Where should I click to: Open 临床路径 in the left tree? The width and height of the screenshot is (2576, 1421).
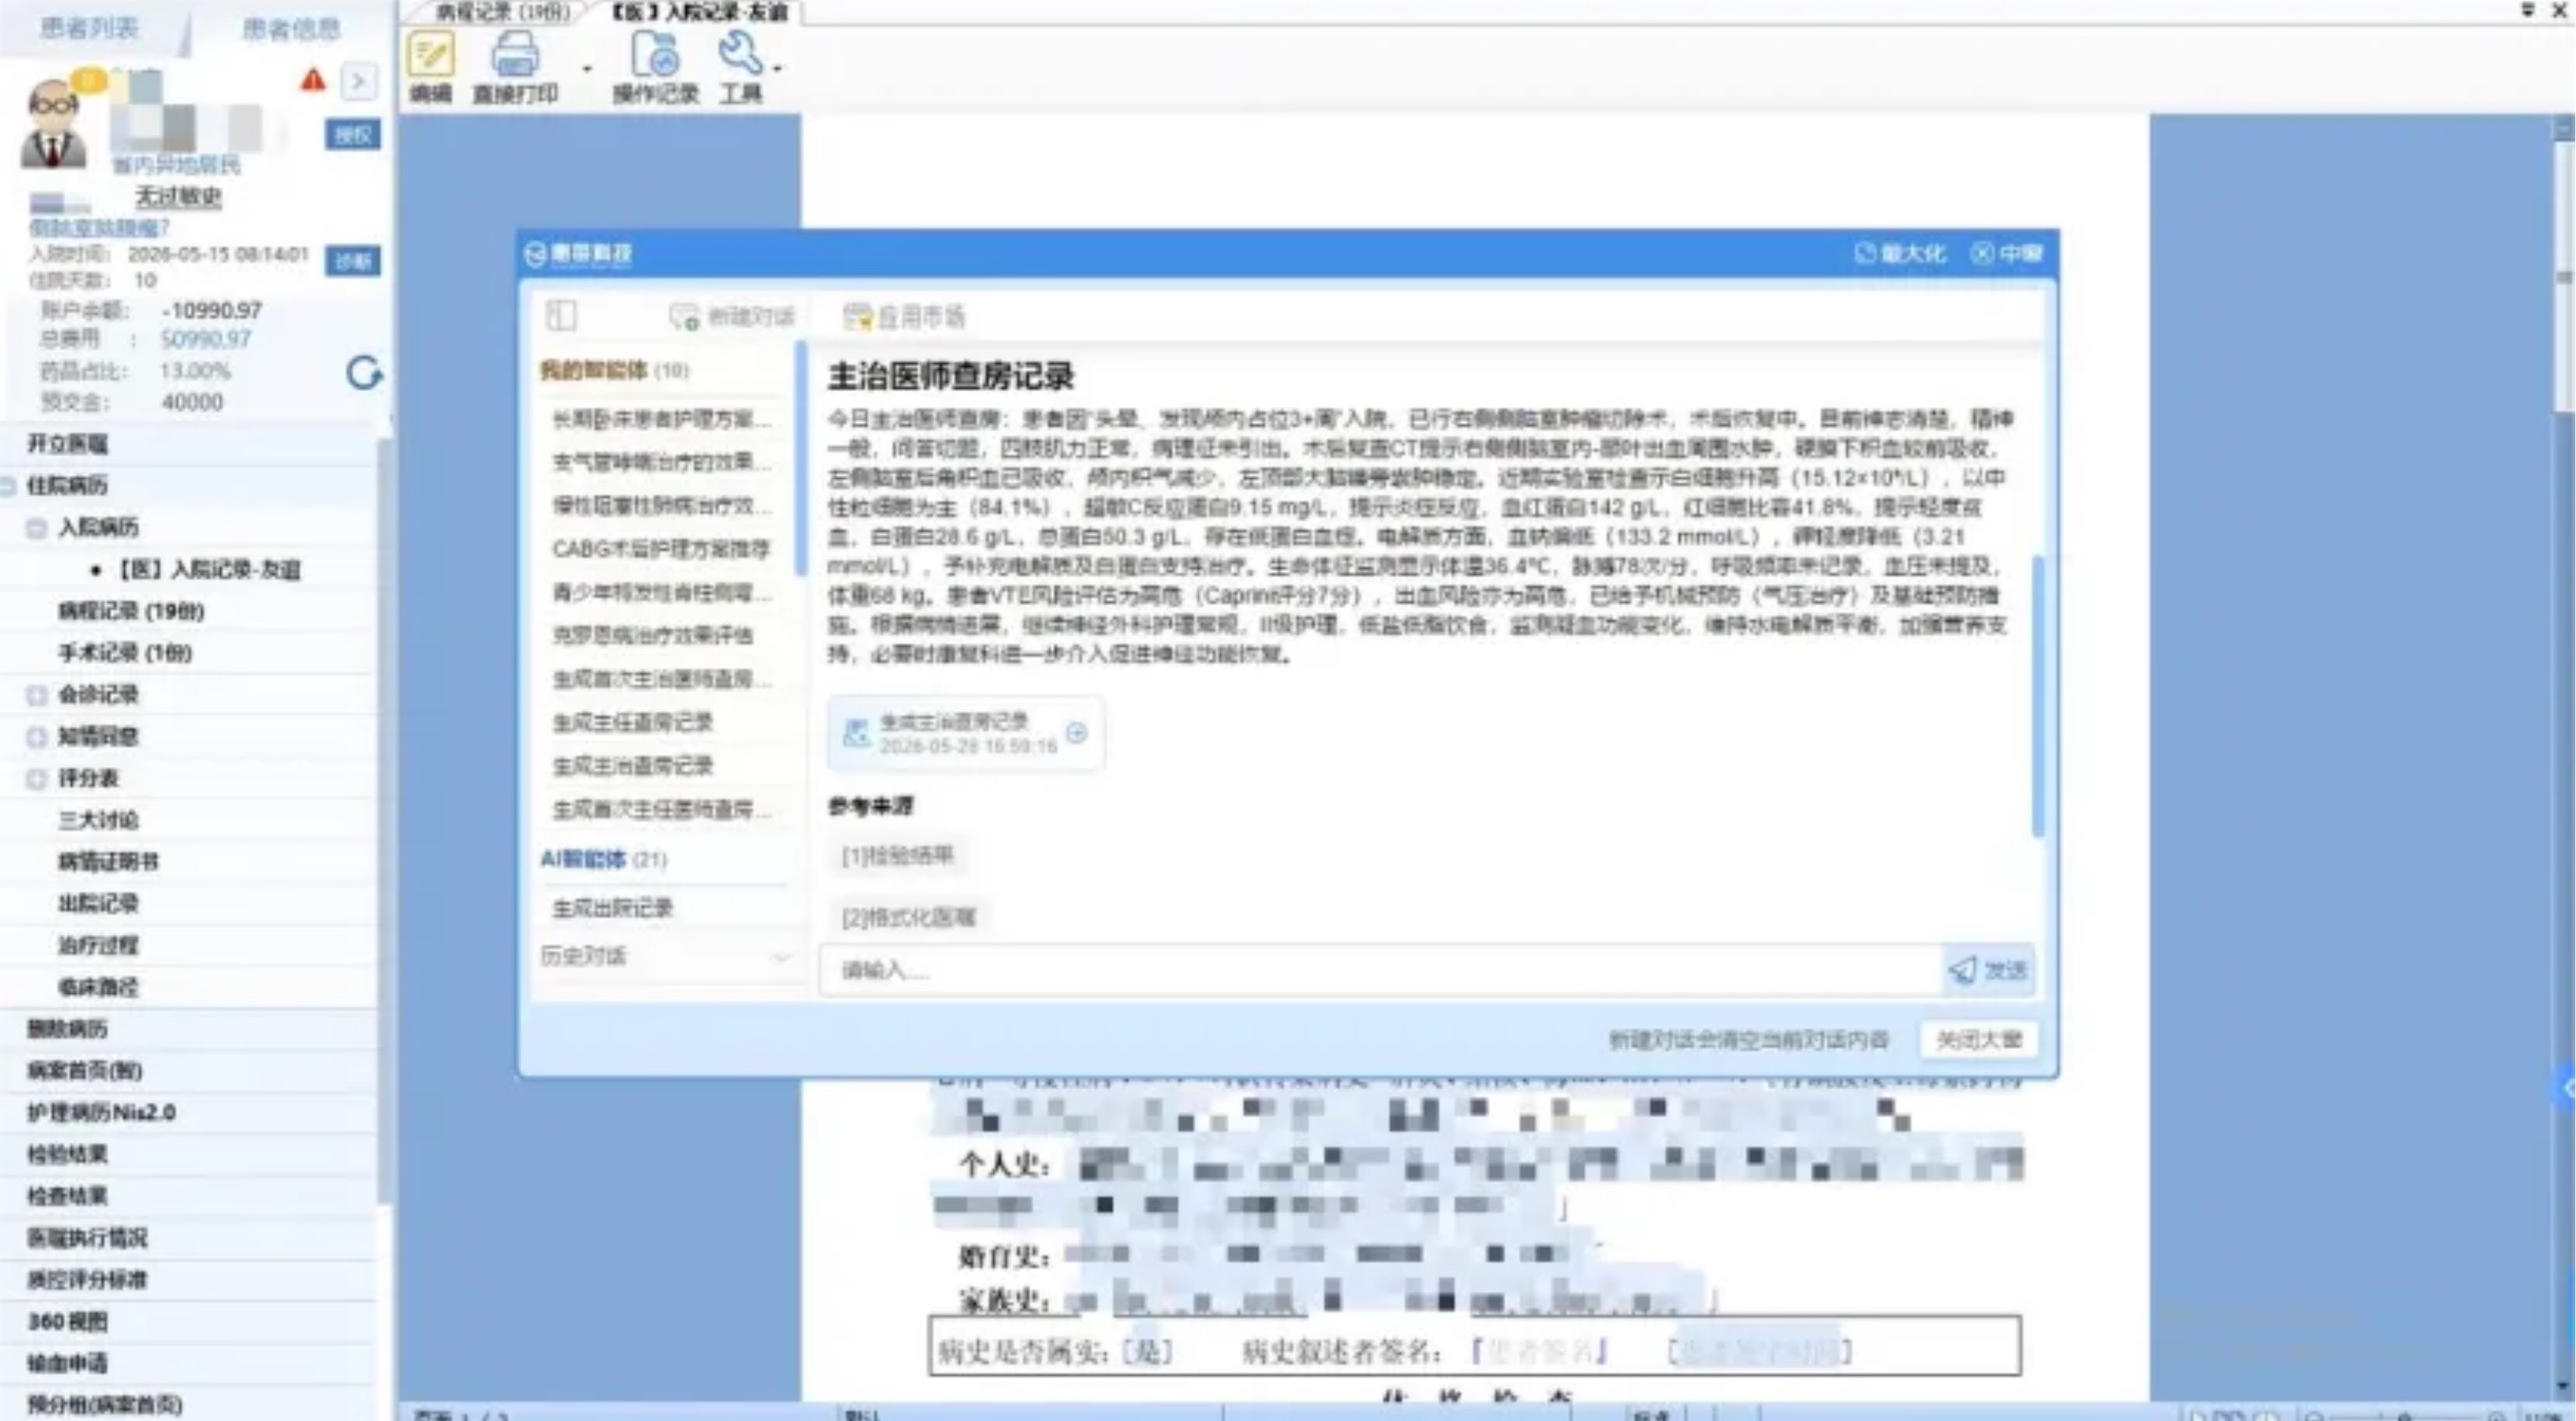tap(98, 988)
